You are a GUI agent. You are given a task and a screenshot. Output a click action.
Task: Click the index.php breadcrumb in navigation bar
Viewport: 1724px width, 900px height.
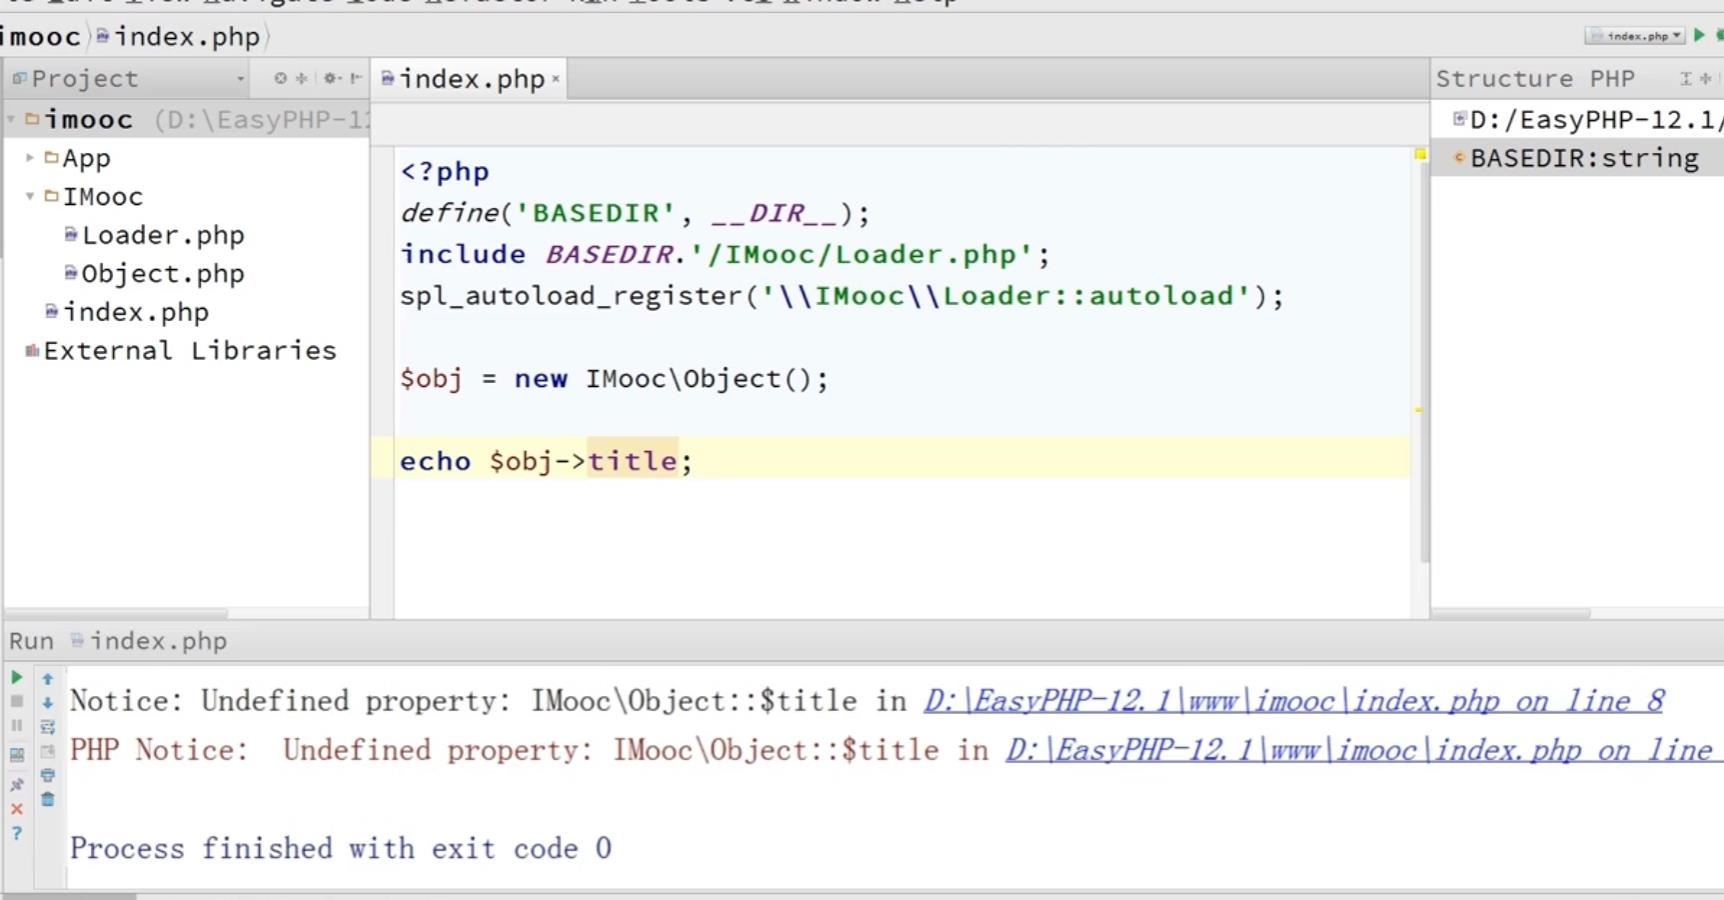(179, 37)
